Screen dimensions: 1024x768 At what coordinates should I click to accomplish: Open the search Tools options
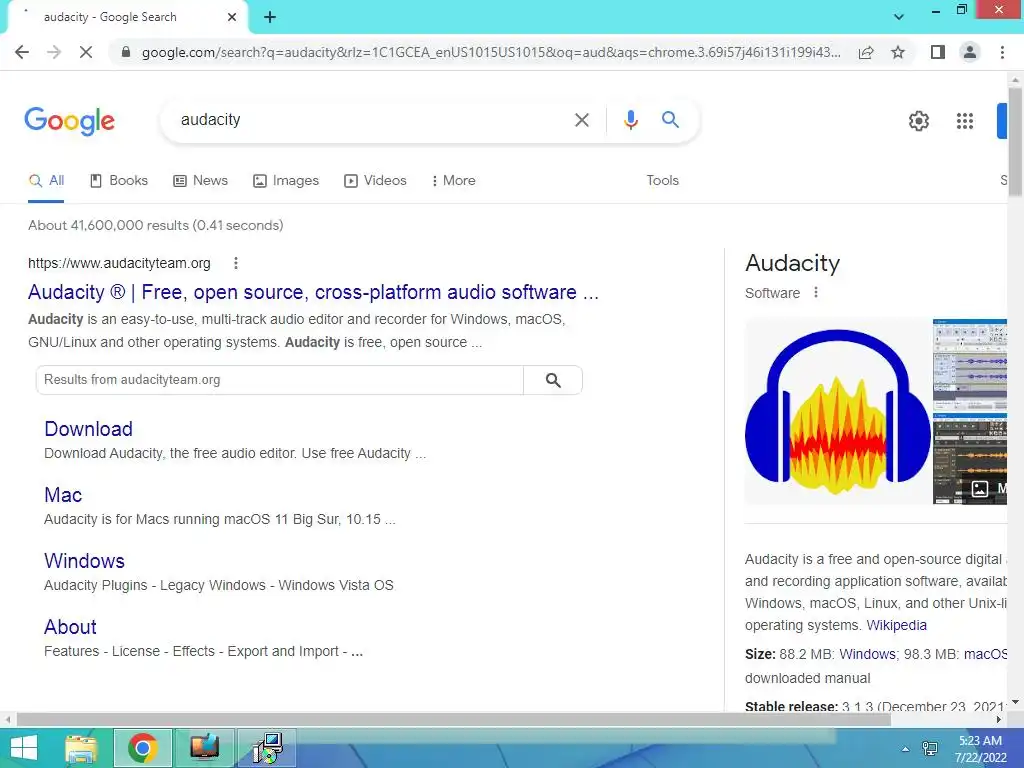(662, 181)
